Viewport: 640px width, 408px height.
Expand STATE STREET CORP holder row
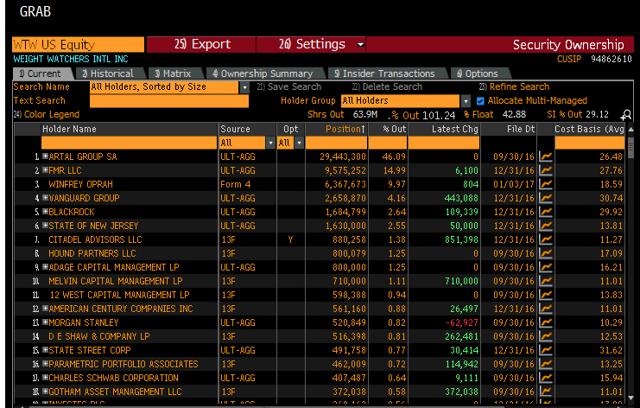(45, 350)
